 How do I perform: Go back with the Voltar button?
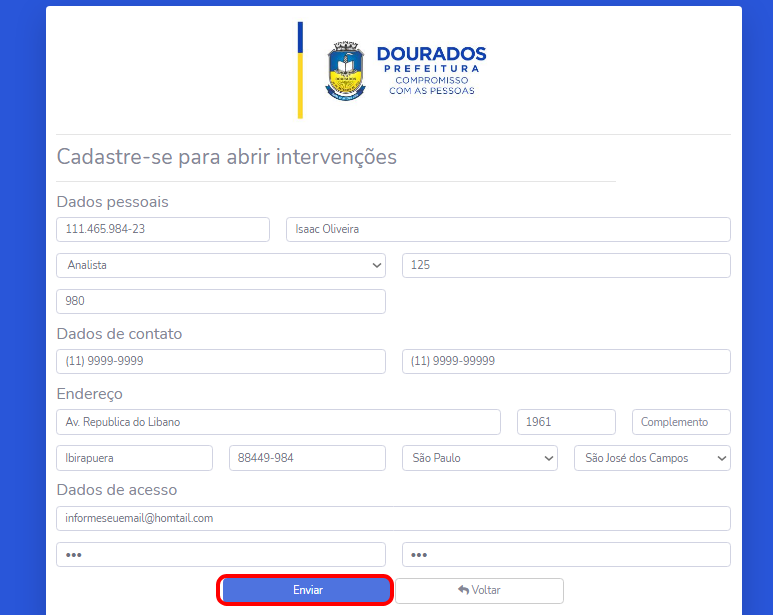pyautogui.click(x=479, y=590)
